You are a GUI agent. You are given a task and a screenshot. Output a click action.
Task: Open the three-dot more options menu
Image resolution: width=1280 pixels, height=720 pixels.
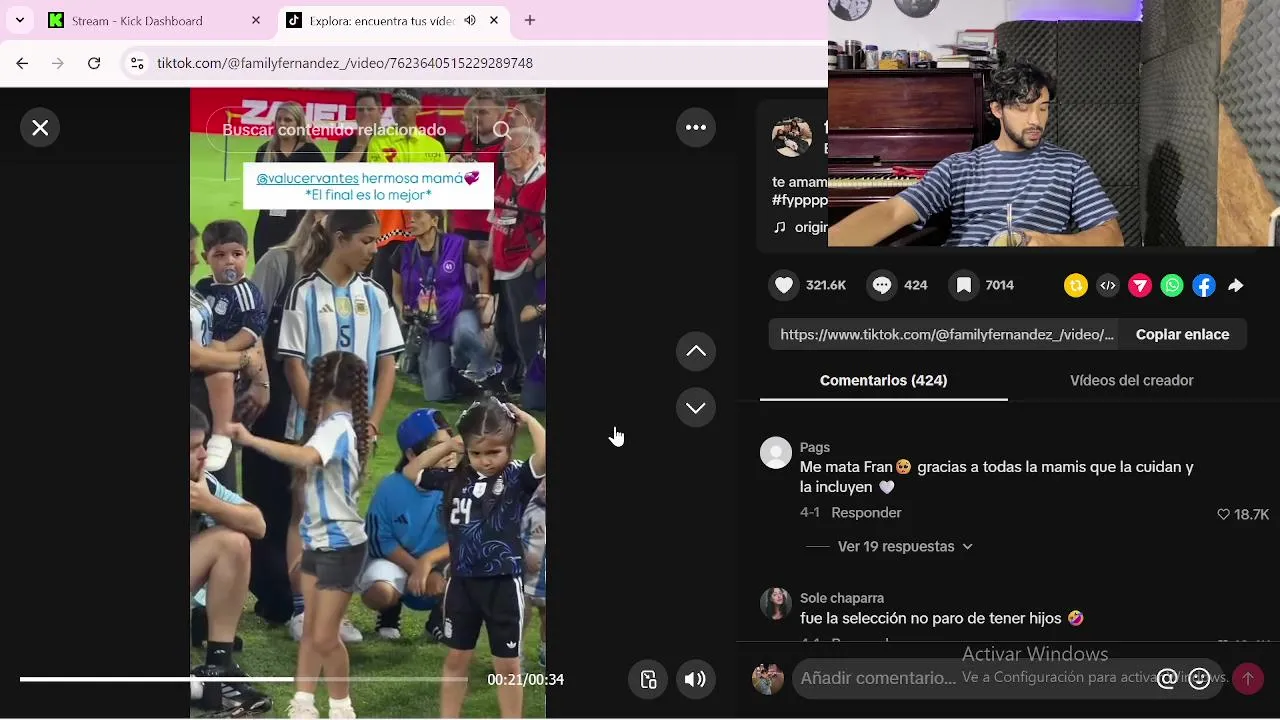(x=696, y=128)
